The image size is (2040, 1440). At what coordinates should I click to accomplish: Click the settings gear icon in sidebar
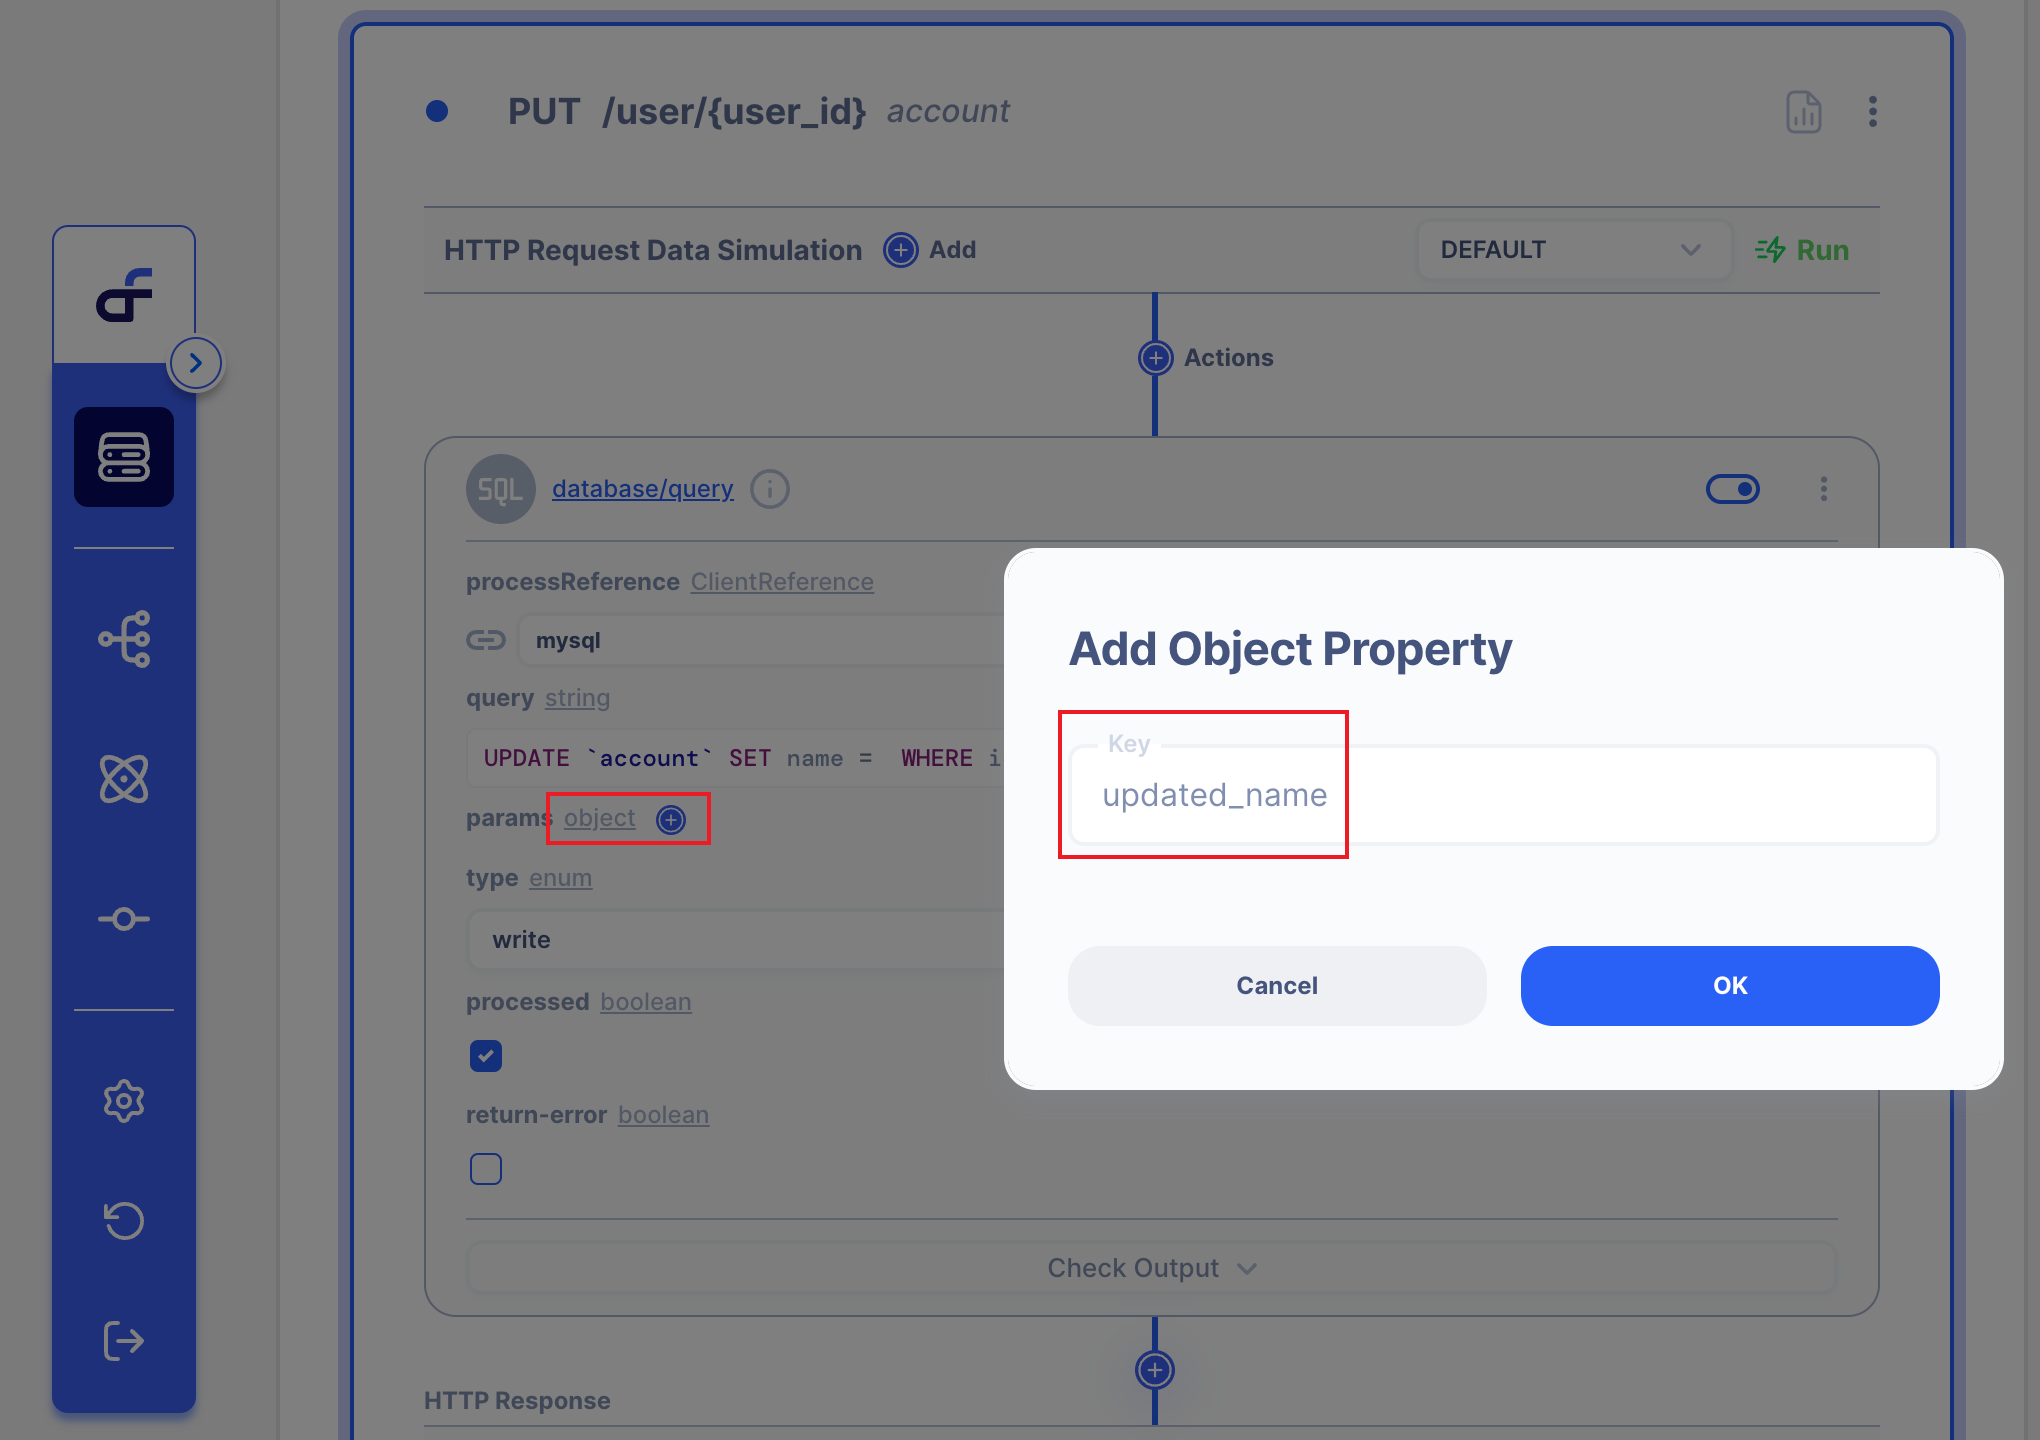[125, 1102]
